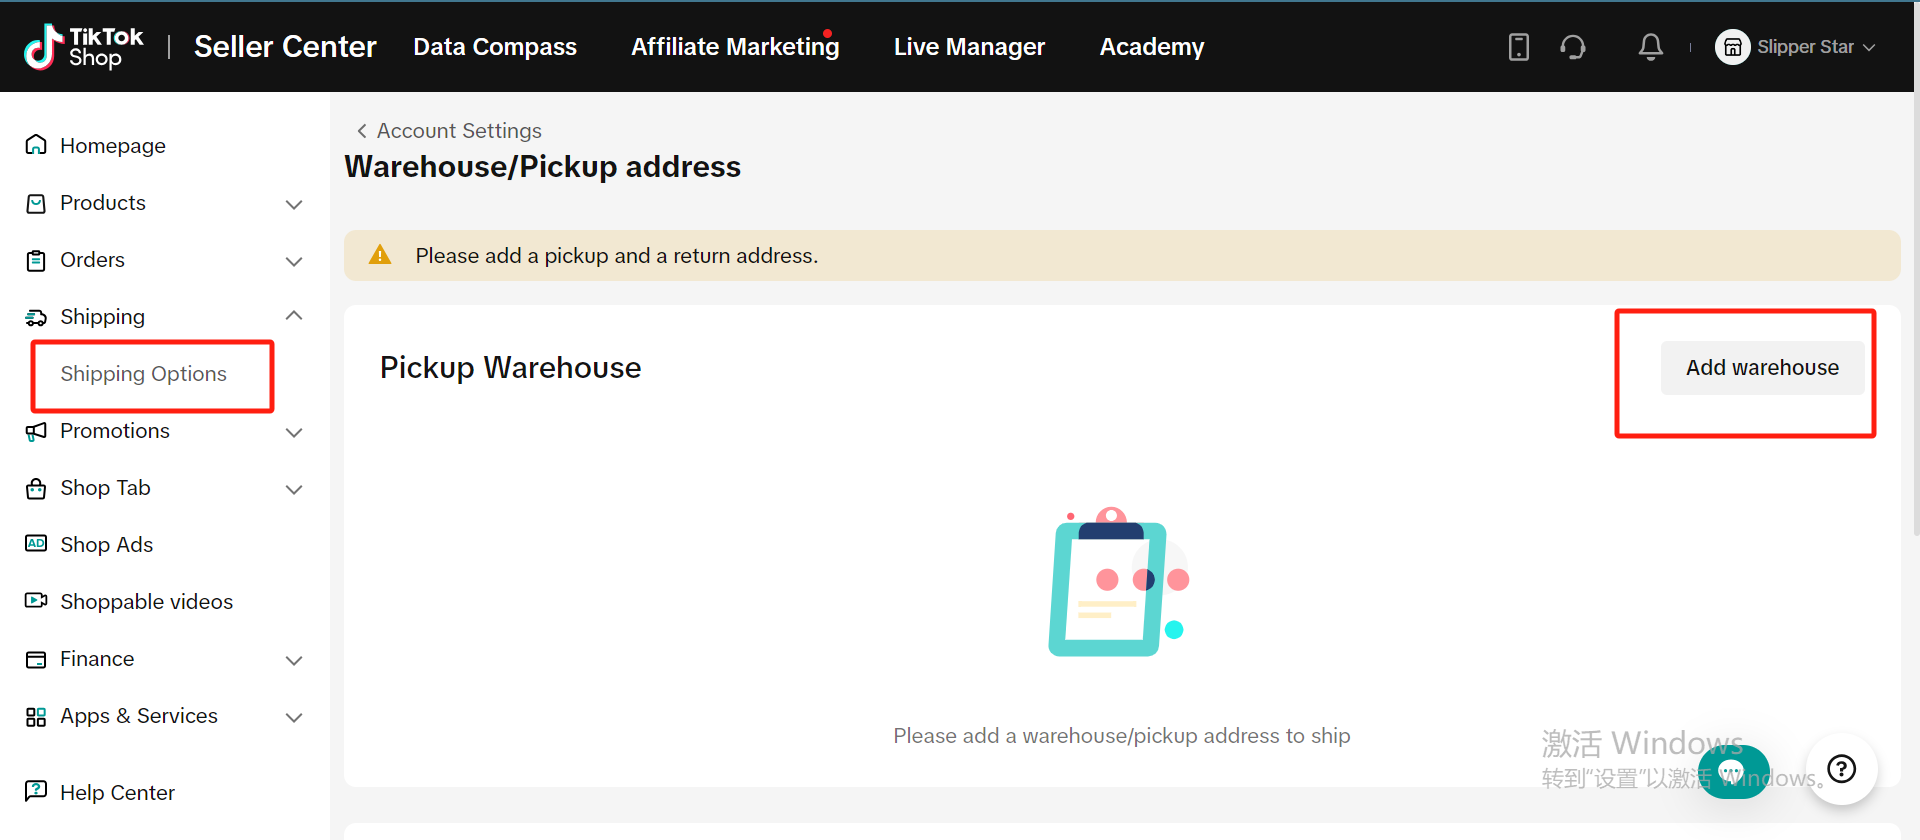Screen dimensions: 1920x840
Task: Go back to Account Settings
Action: point(449,131)
